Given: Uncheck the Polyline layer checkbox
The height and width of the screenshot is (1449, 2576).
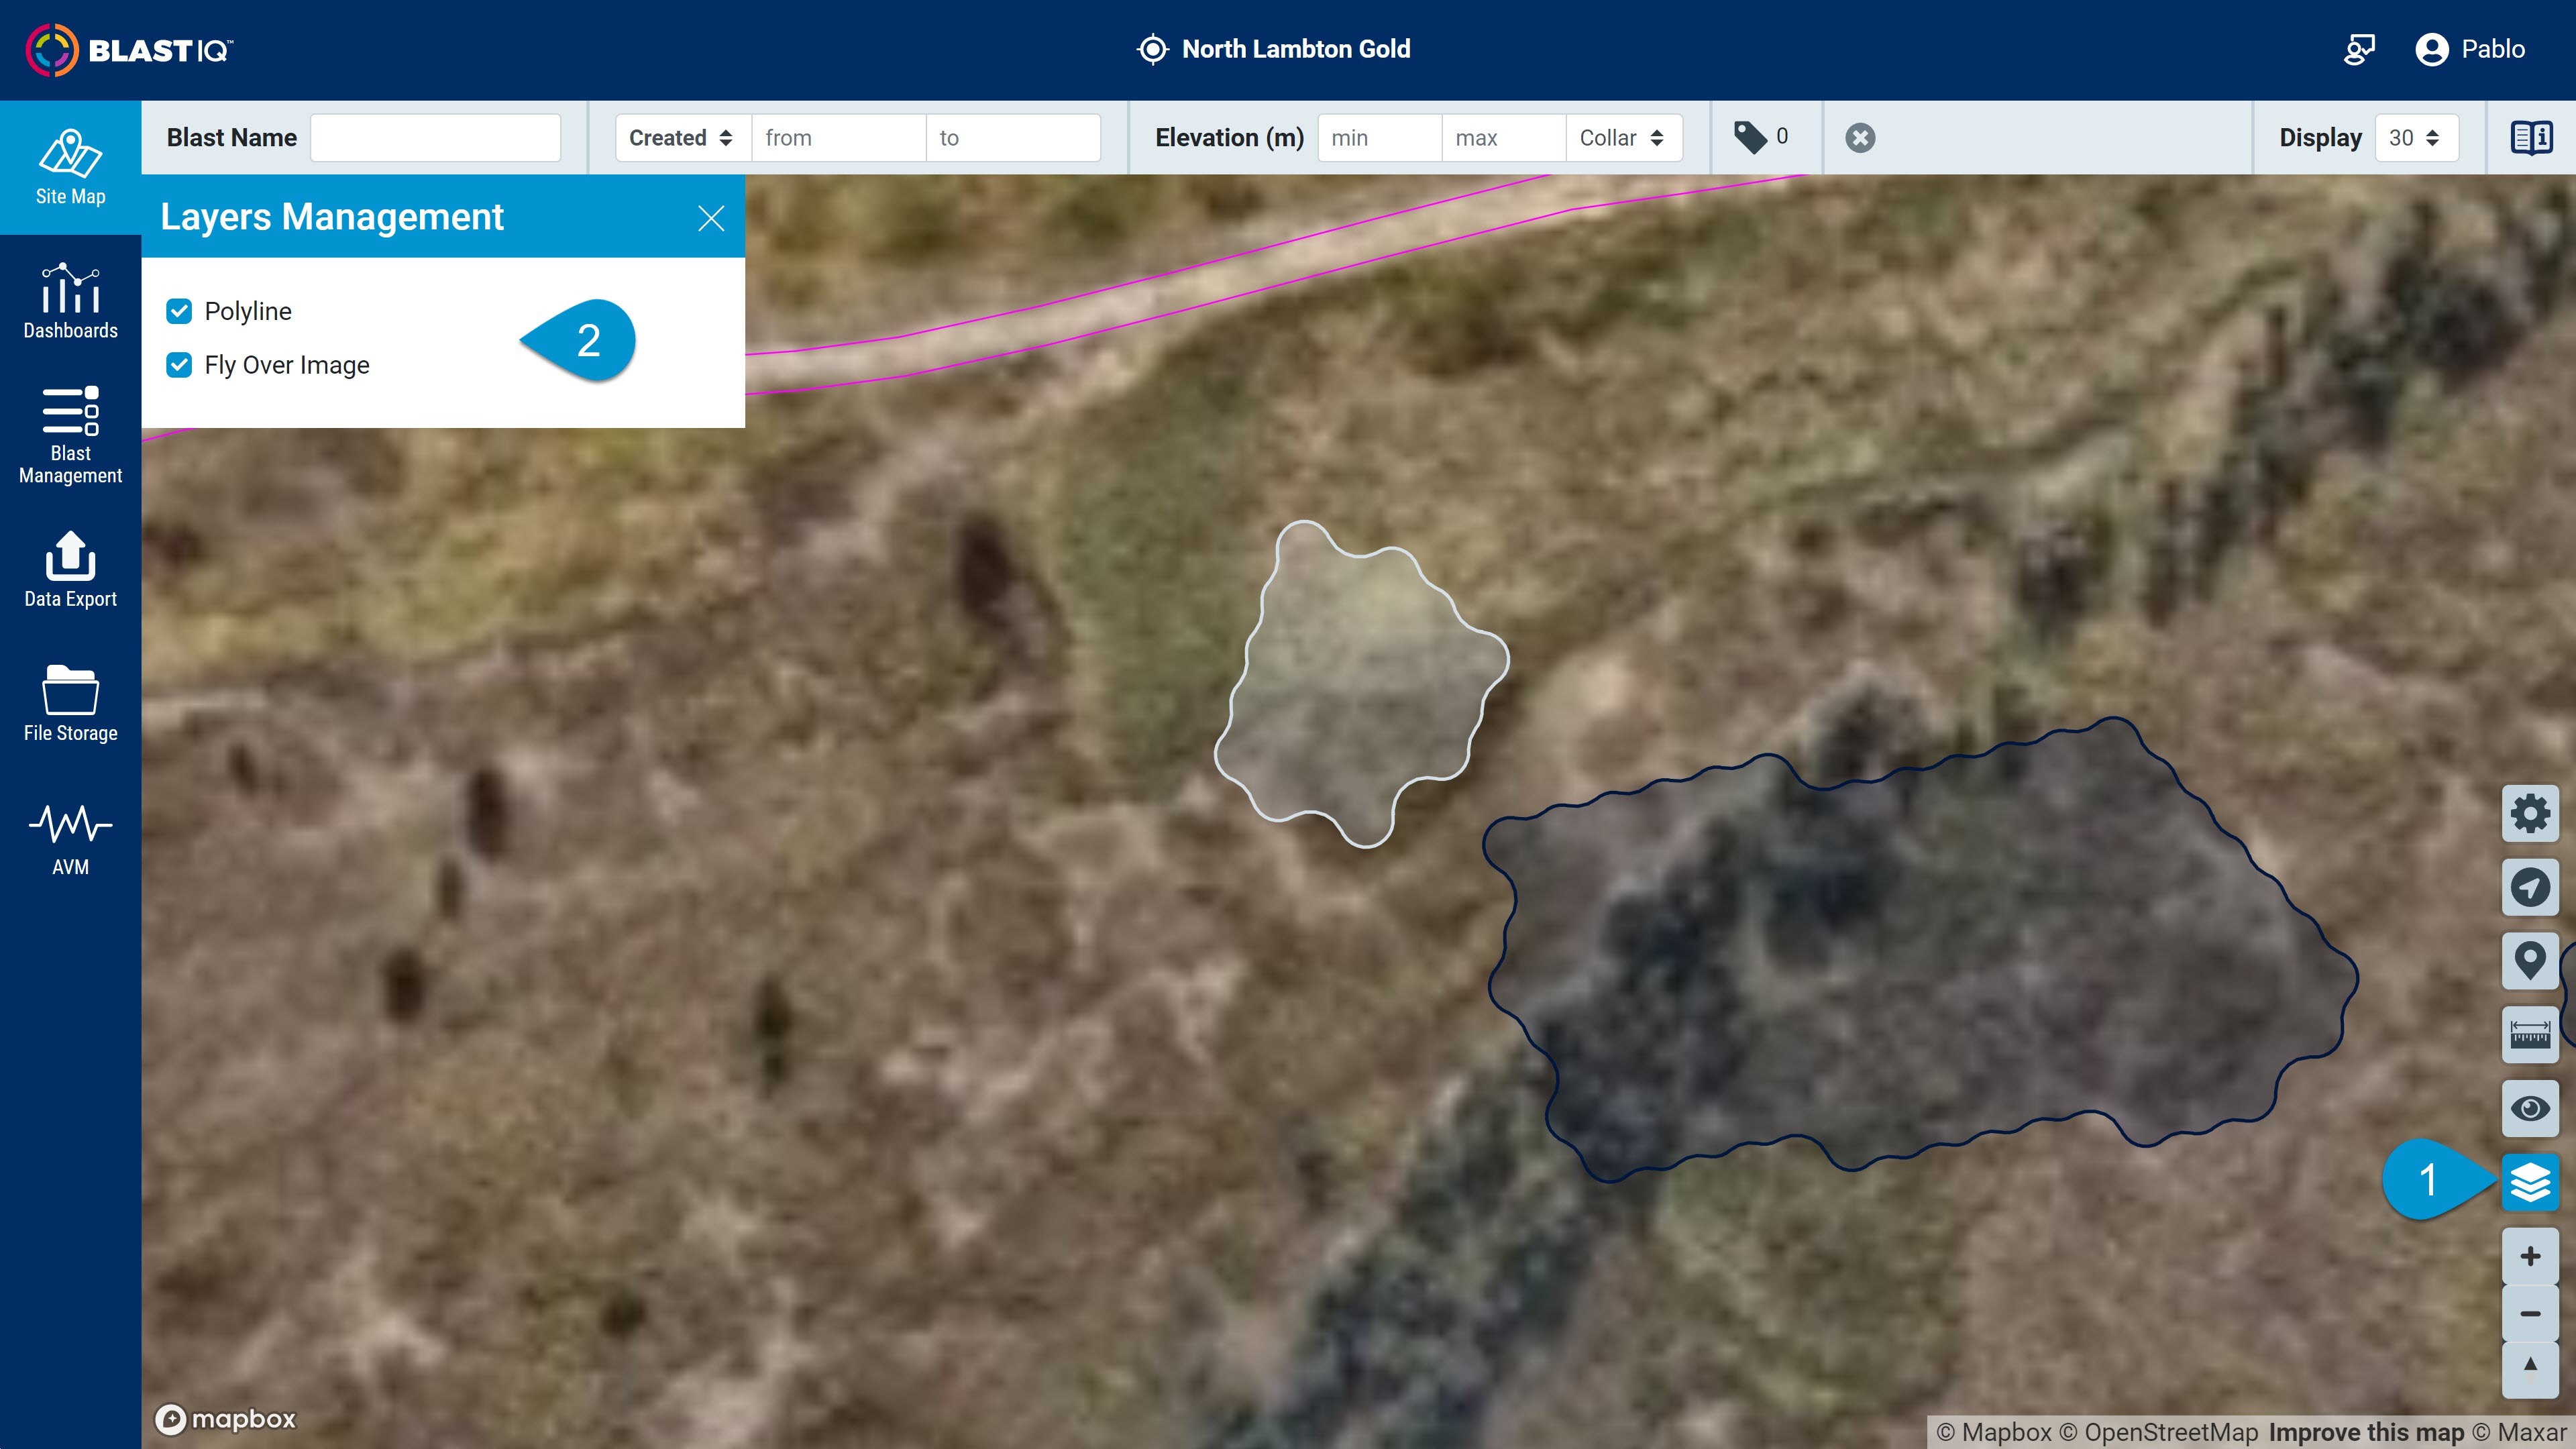Looking at the screenshot, I should pyautogui.click(x=179, y=311).
